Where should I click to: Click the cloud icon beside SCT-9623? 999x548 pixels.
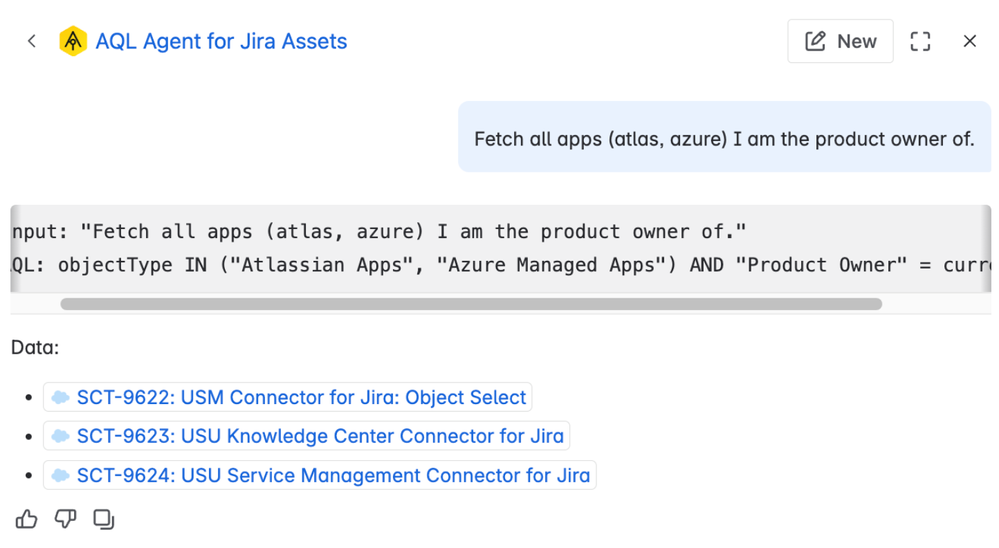coord(61,436)
